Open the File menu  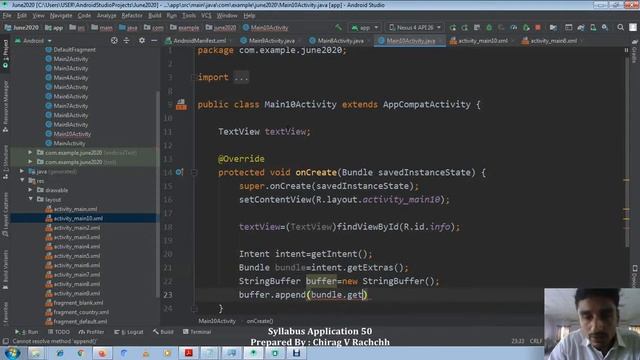click(x=7, y=16)
